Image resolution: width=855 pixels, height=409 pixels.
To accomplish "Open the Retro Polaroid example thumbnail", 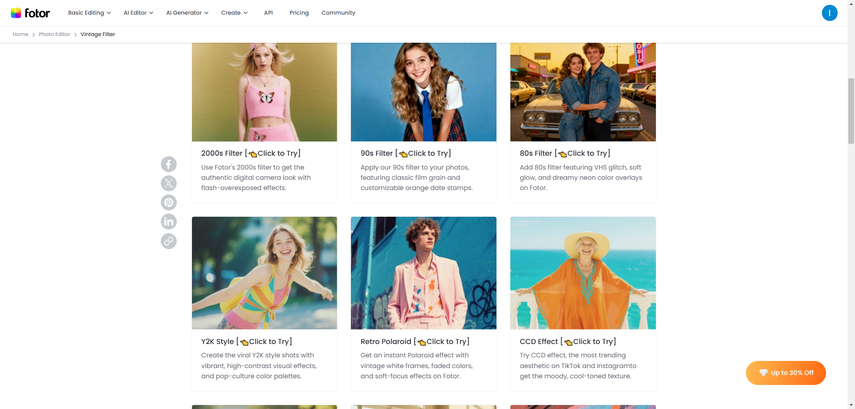I will click(x=423, y=273).
